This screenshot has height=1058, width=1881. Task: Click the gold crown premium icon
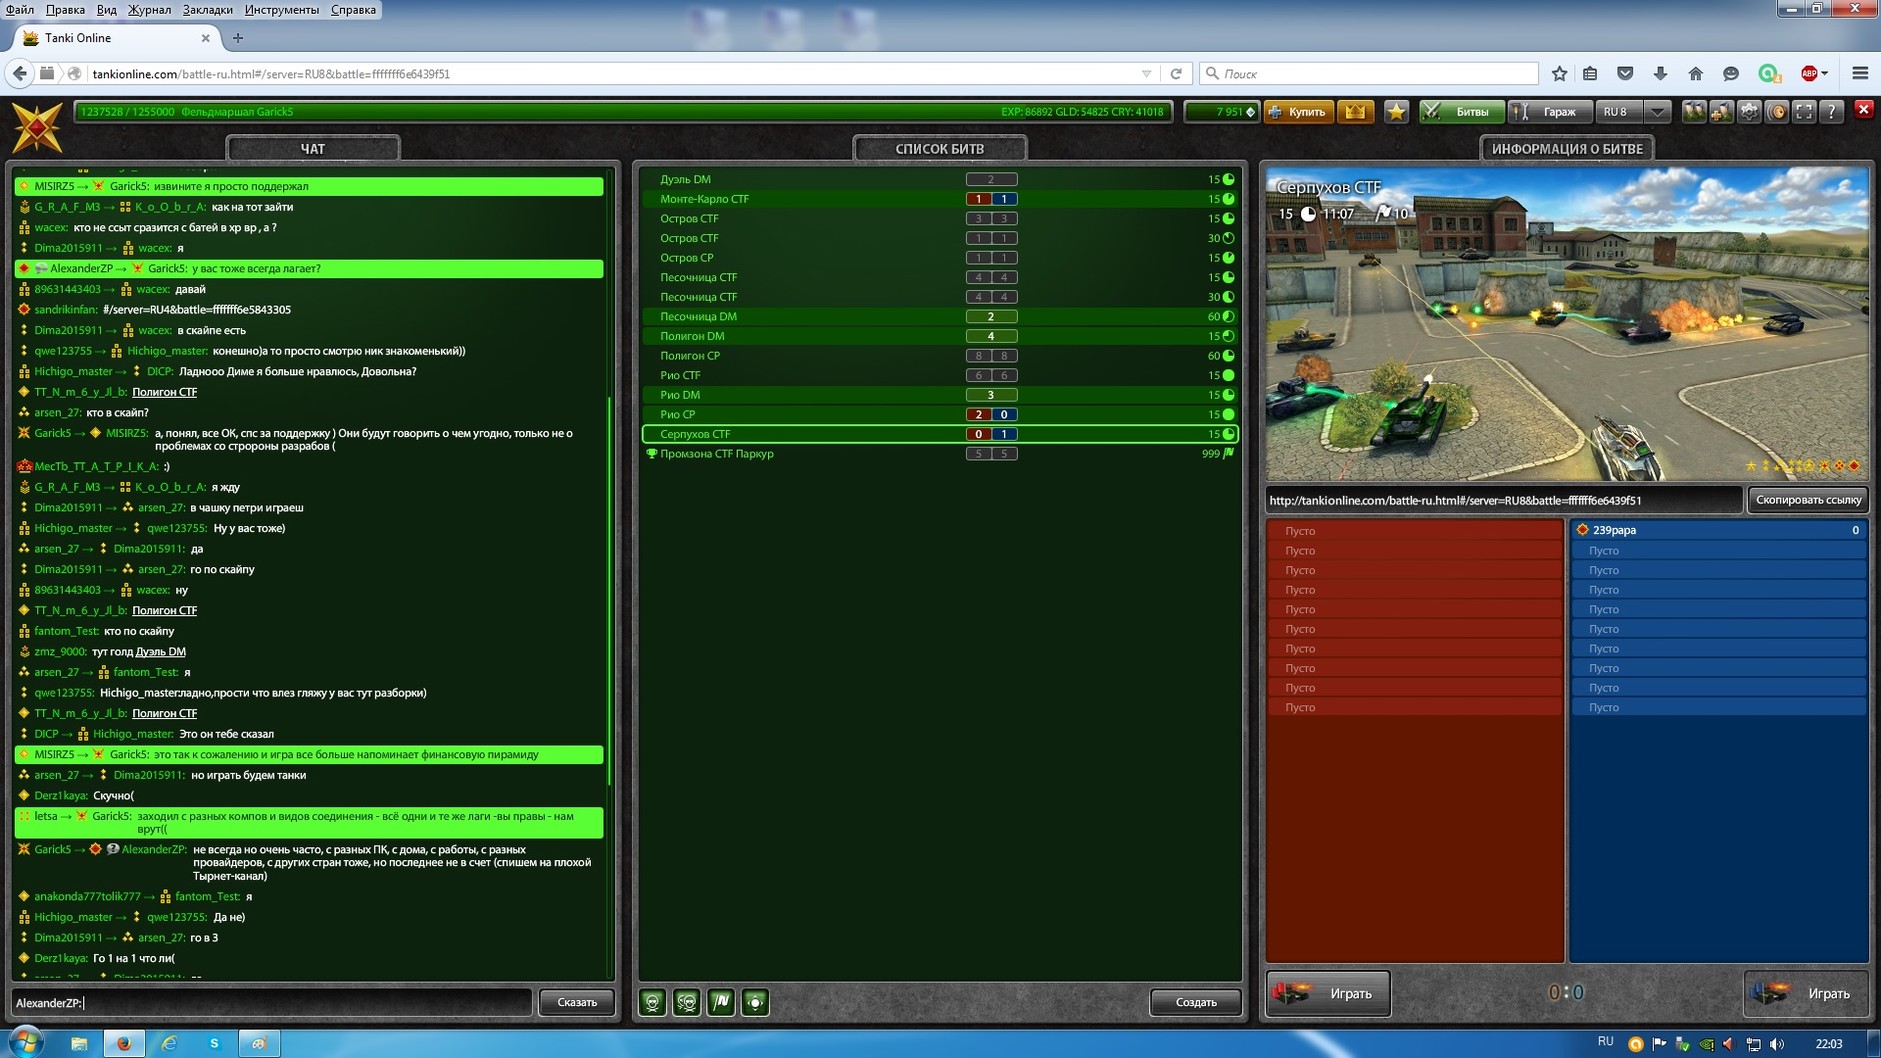(1355, 112)
